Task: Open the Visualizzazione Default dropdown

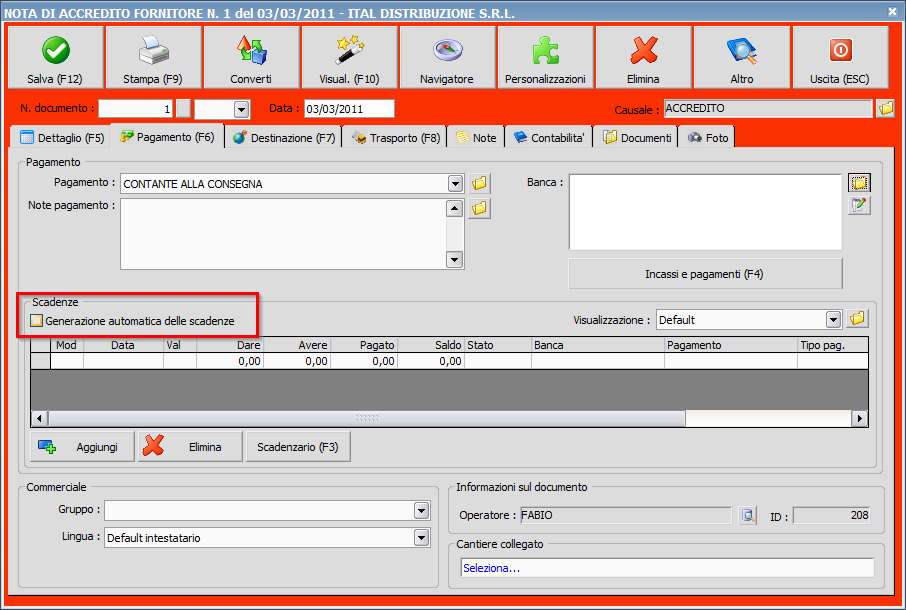Action: [x=833, y=319]
